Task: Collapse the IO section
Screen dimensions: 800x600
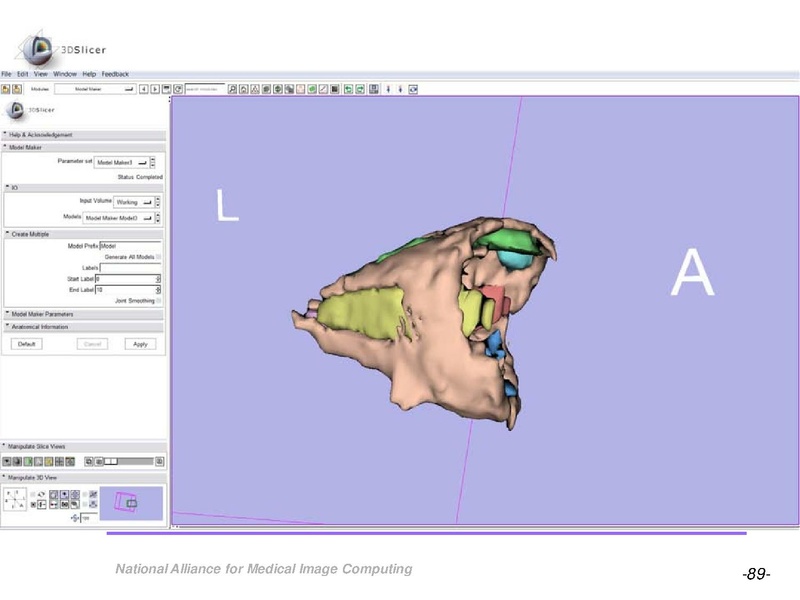Action: click(83, 188)
